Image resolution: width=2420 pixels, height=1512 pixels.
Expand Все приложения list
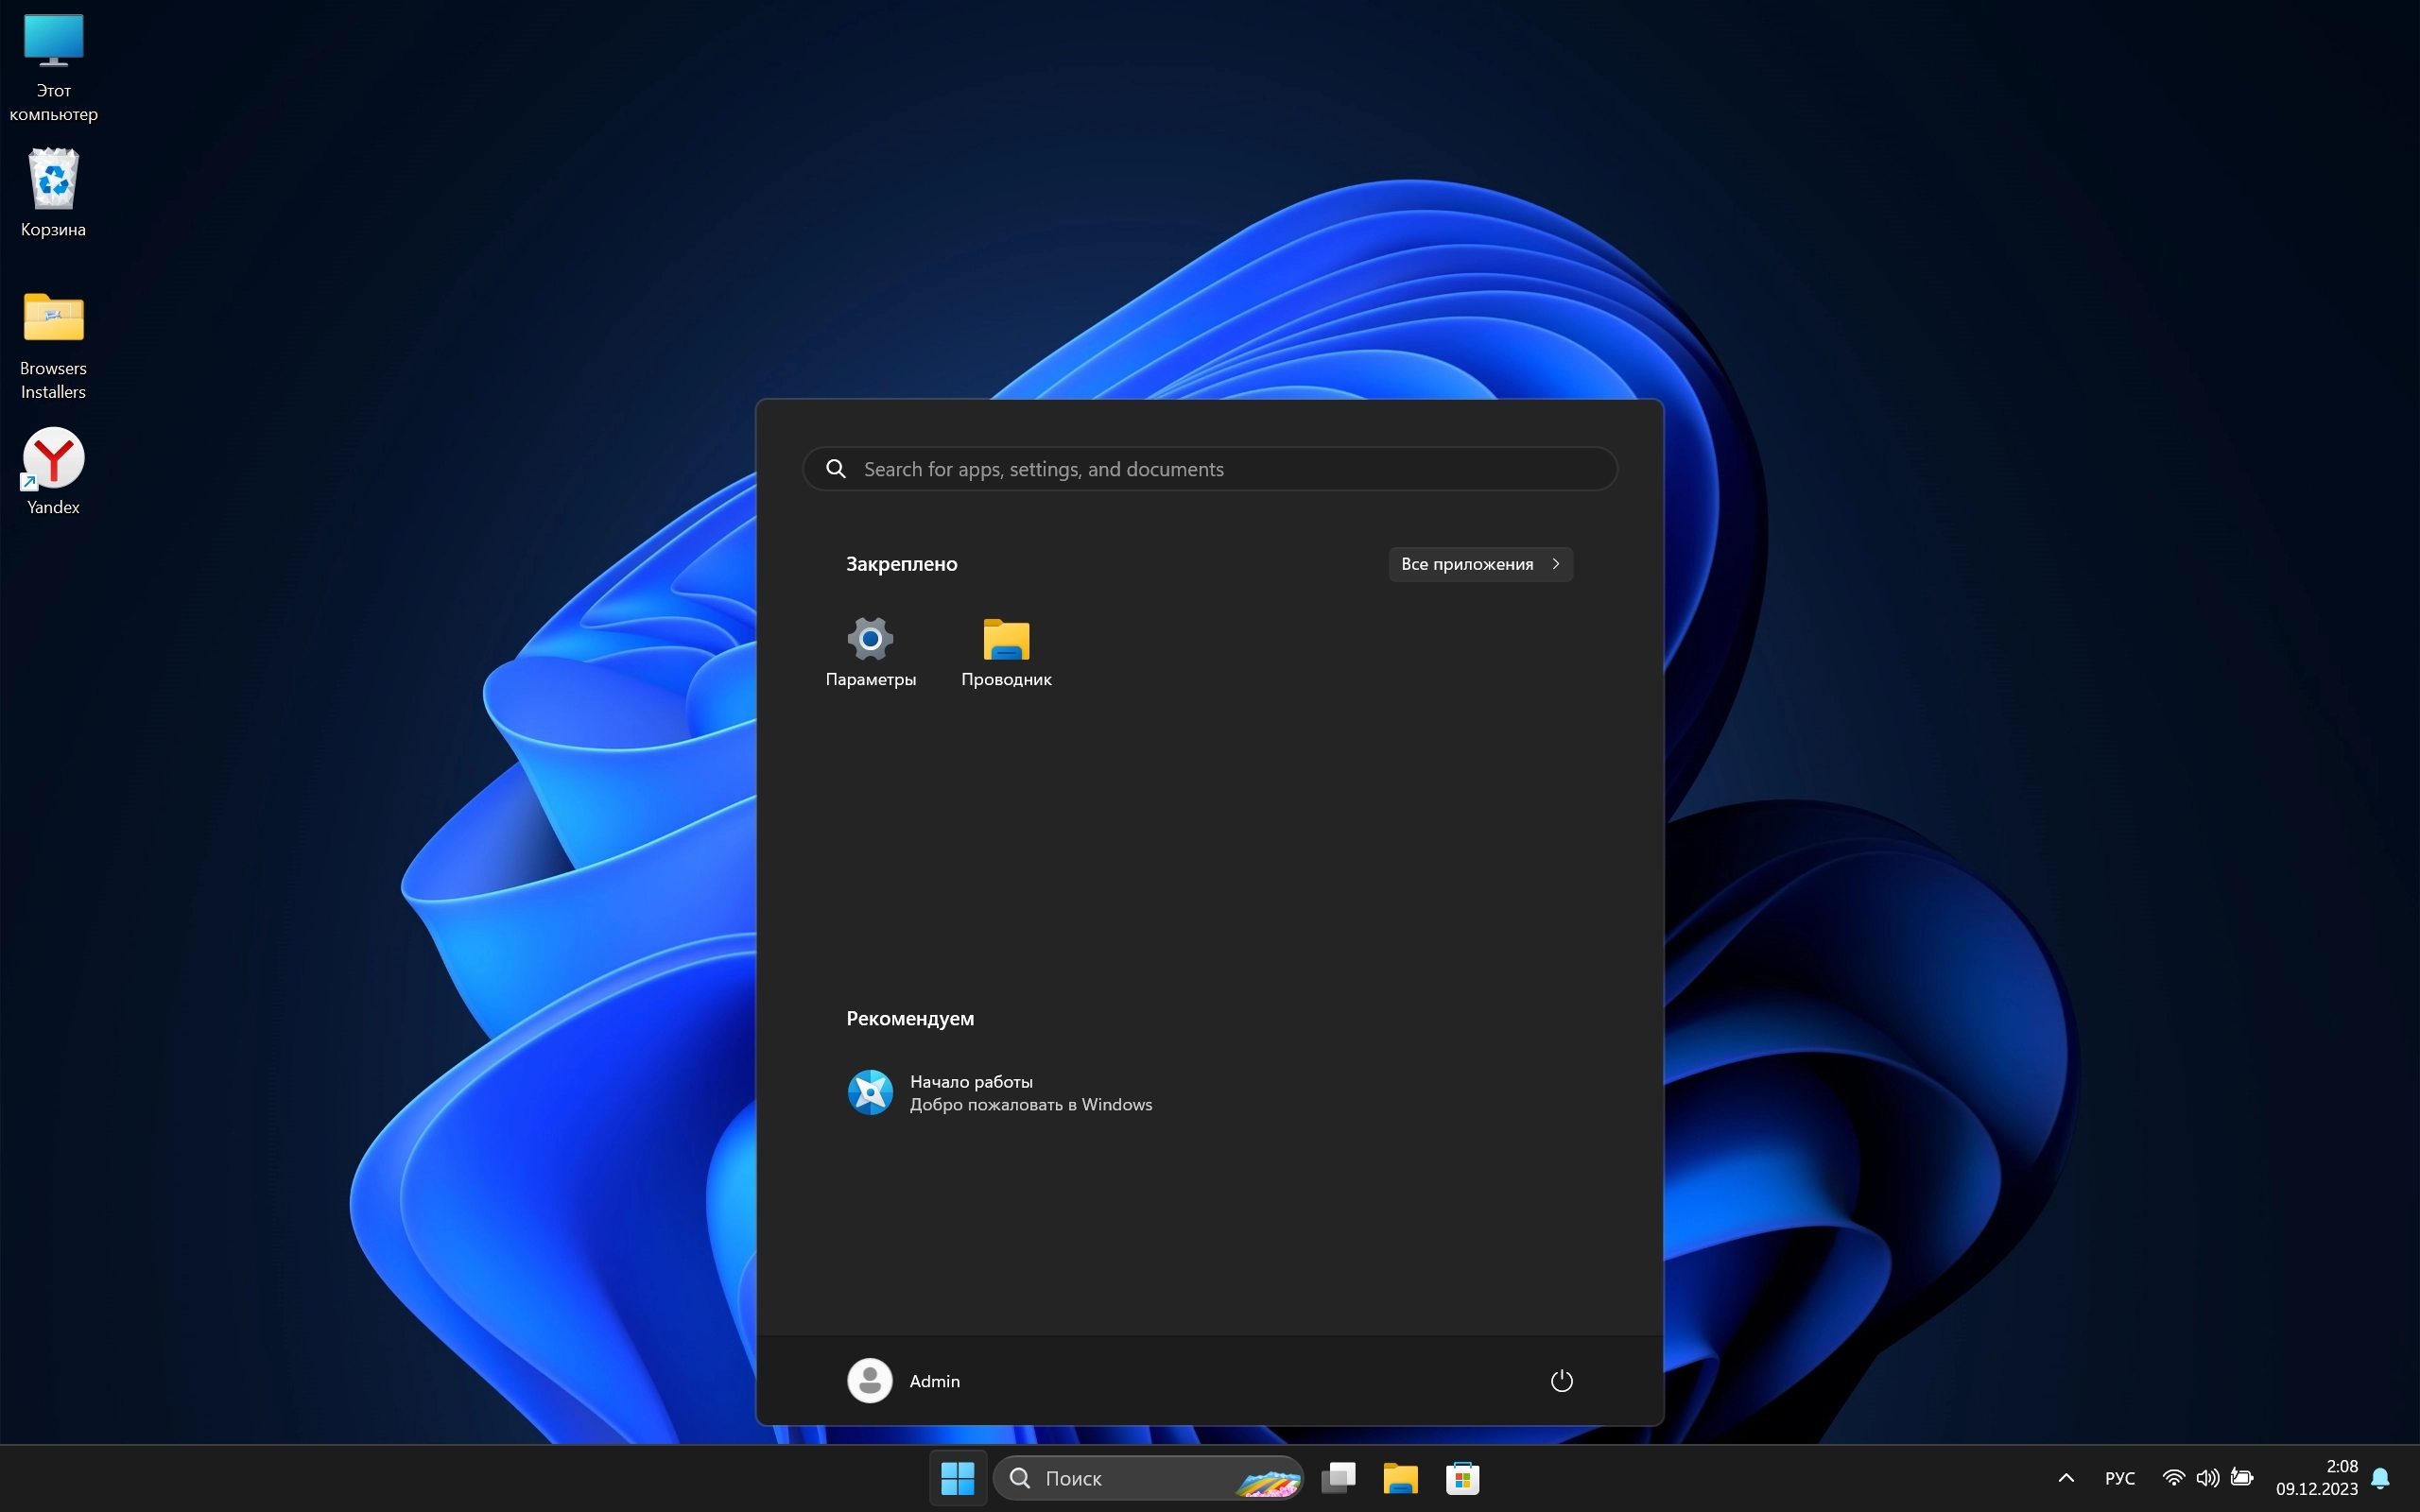coord(1480,564)
